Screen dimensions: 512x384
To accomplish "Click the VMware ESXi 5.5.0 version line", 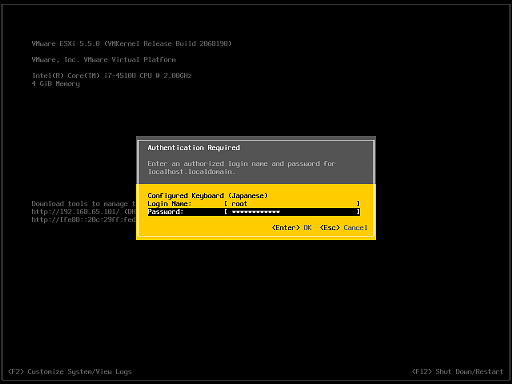I will [x=132, y=44].
